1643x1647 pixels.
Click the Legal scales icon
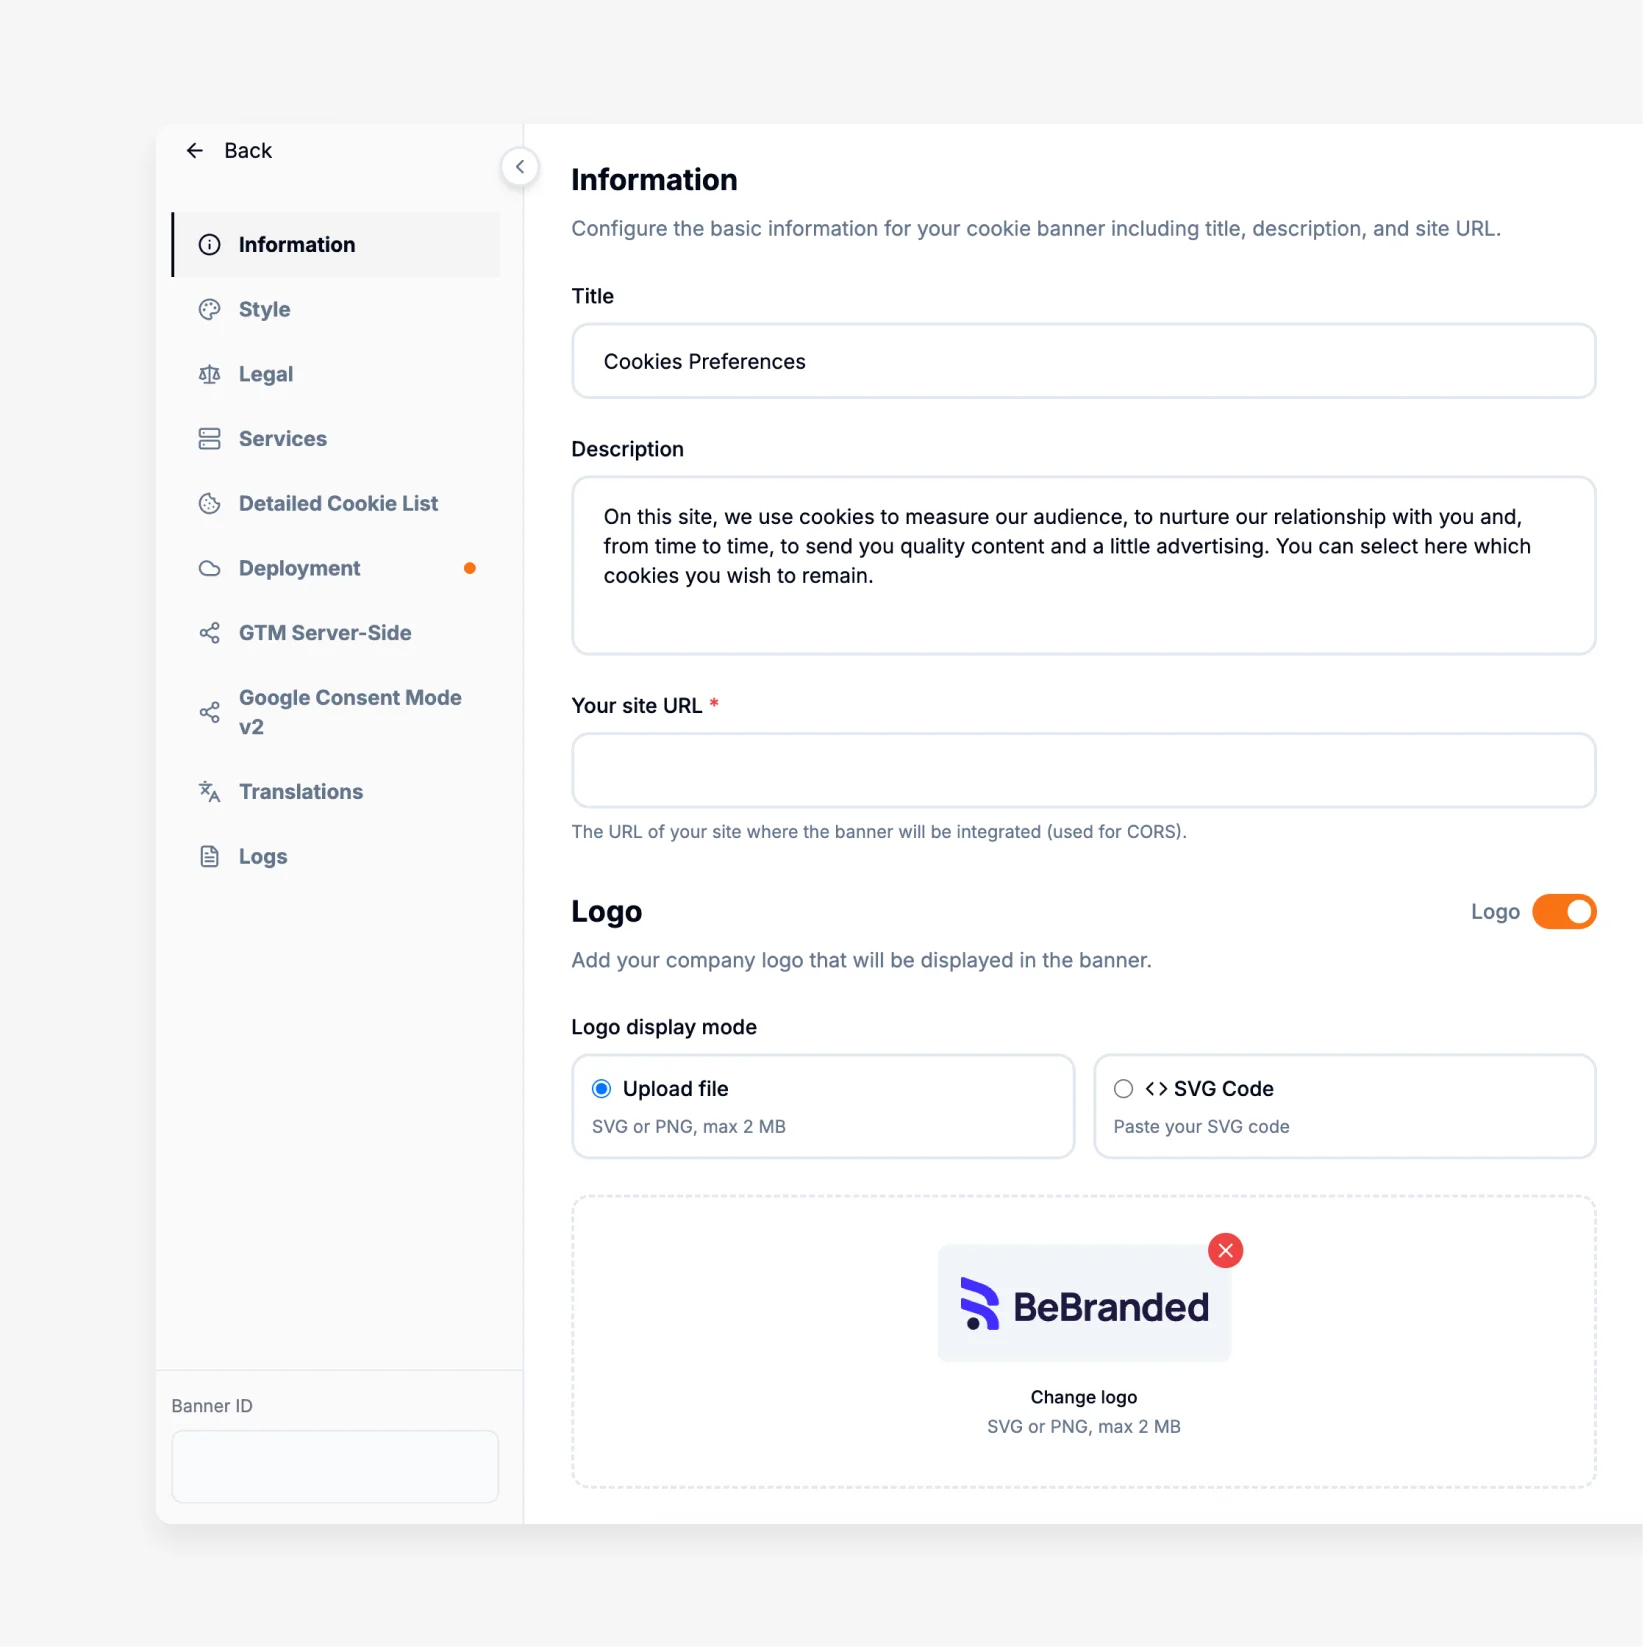pos(209,374)
